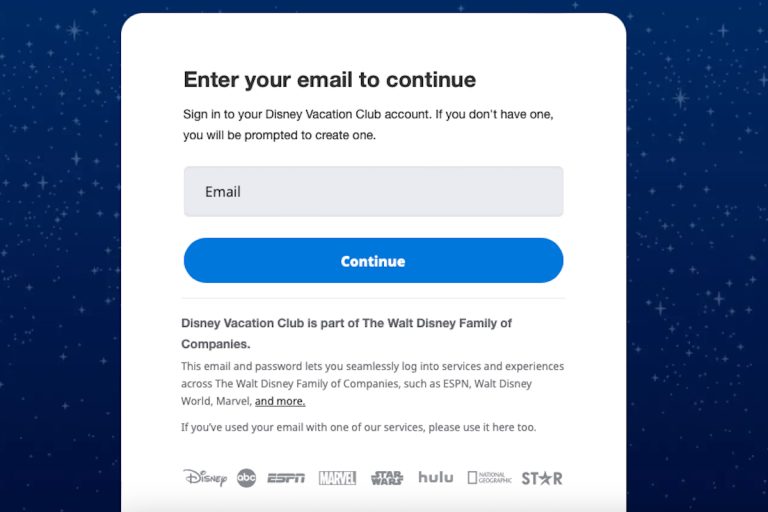Click the divider line below the Continue button
The image size is (768, 512).
[373, 298]
